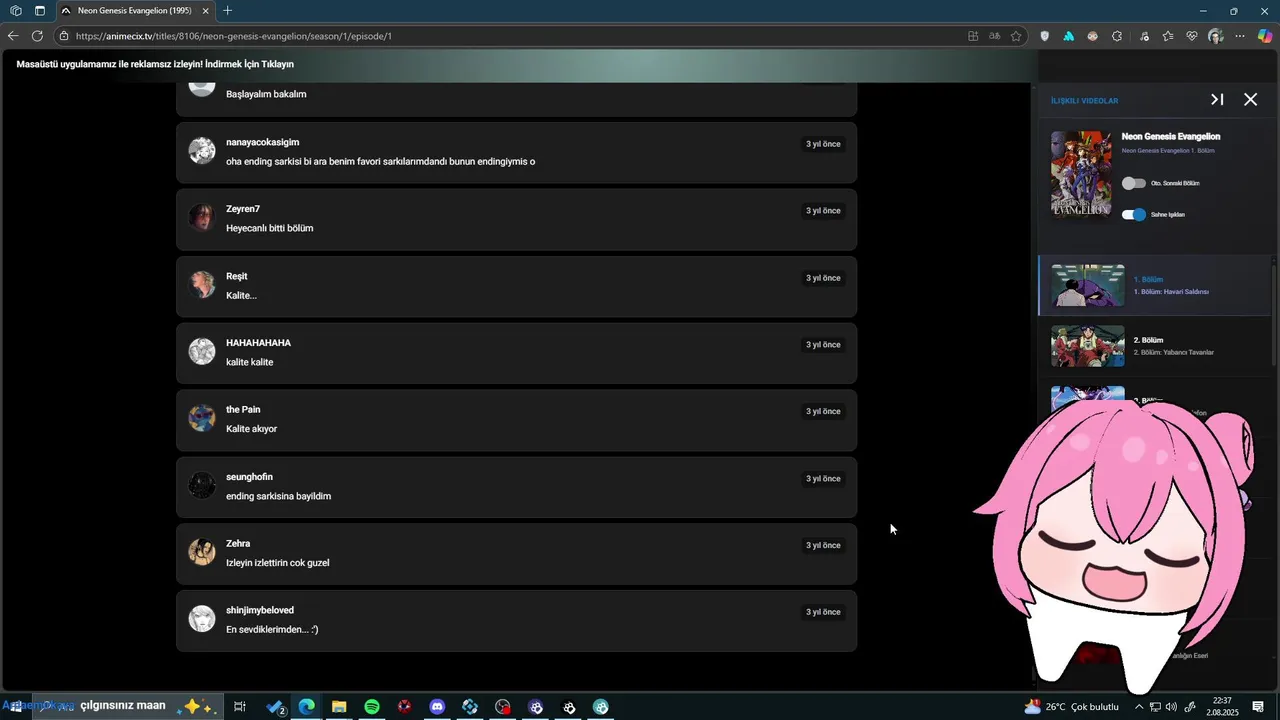
Task: Click comment 'Izleyin izlettirin cok guzel'
Action: 277,563
